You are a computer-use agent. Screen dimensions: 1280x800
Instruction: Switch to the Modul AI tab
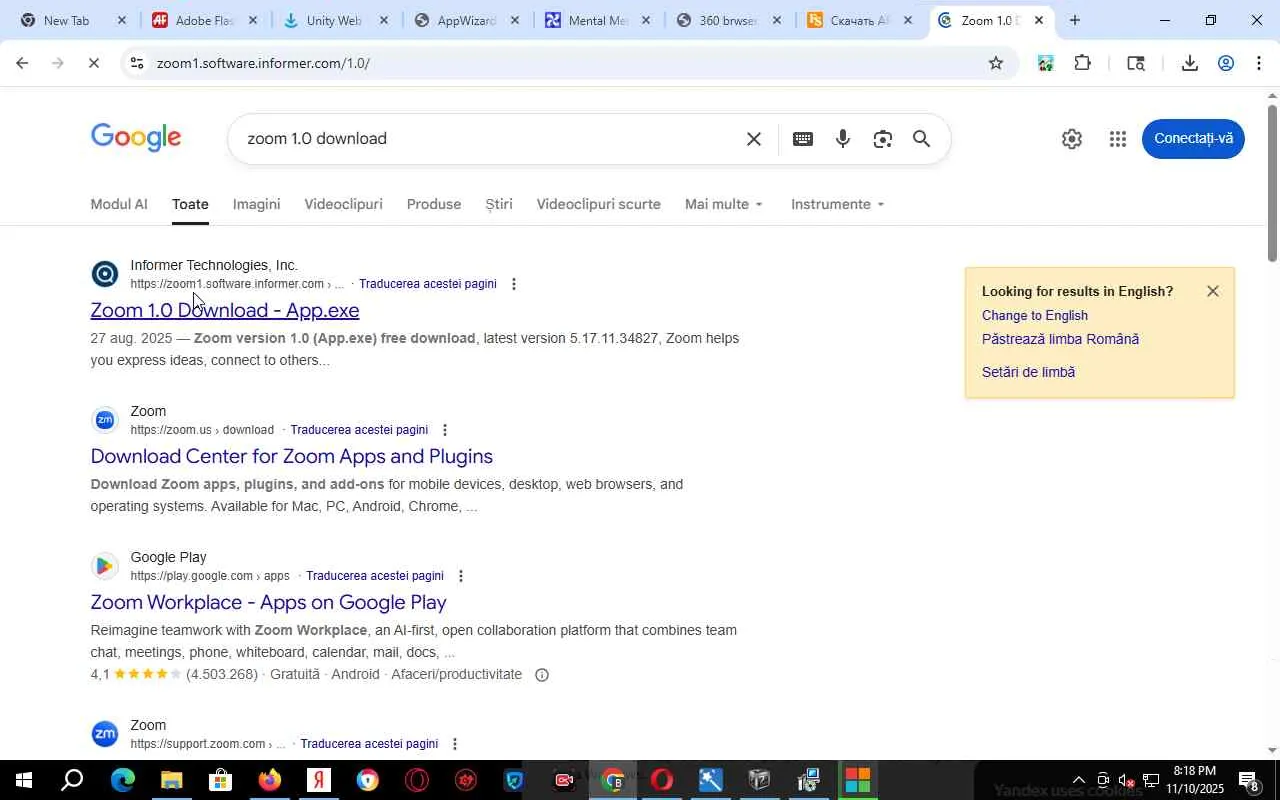pyautogui.click(x=119, y=204)
